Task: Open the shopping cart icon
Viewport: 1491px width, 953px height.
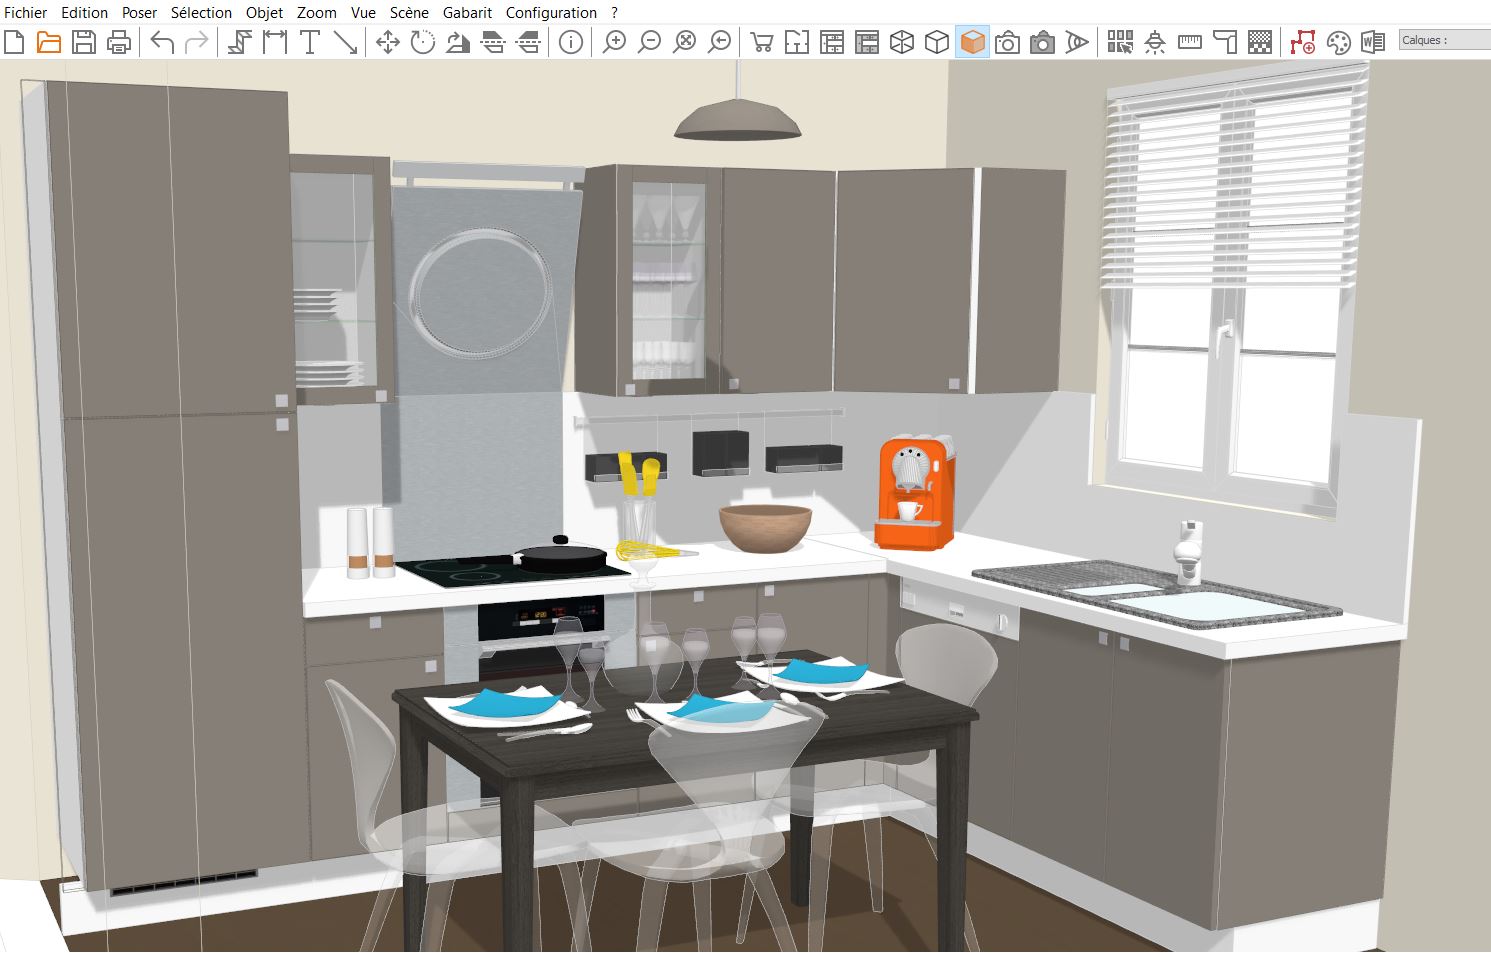Action: [x=761, y=42]
